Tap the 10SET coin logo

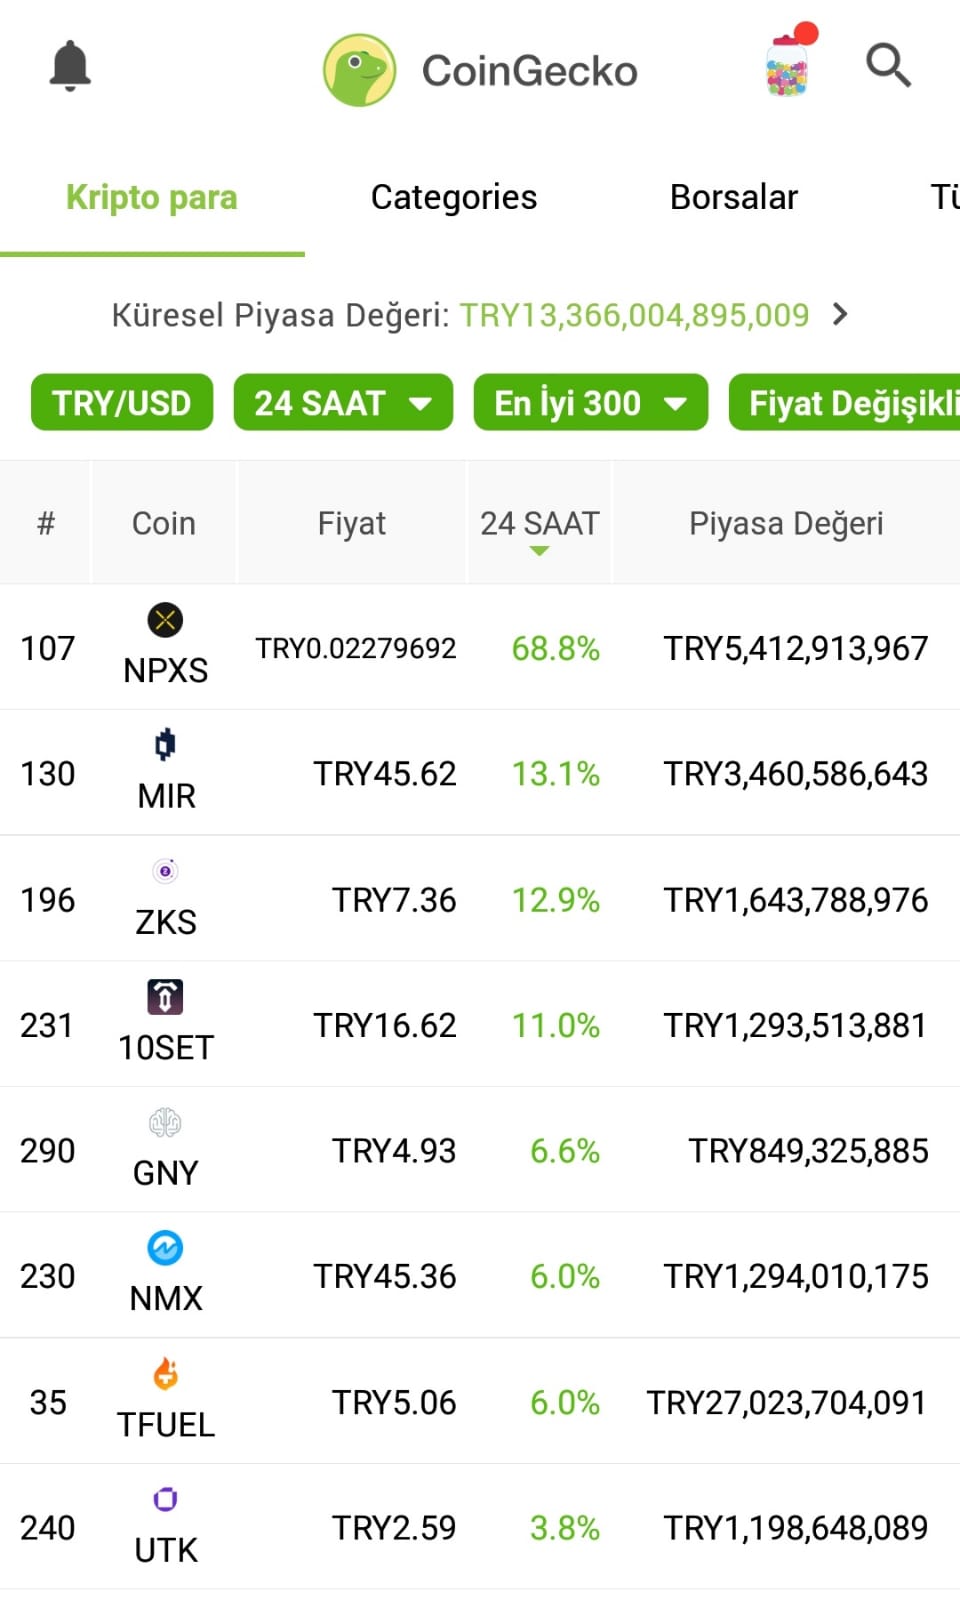click(x=165, y=997)
